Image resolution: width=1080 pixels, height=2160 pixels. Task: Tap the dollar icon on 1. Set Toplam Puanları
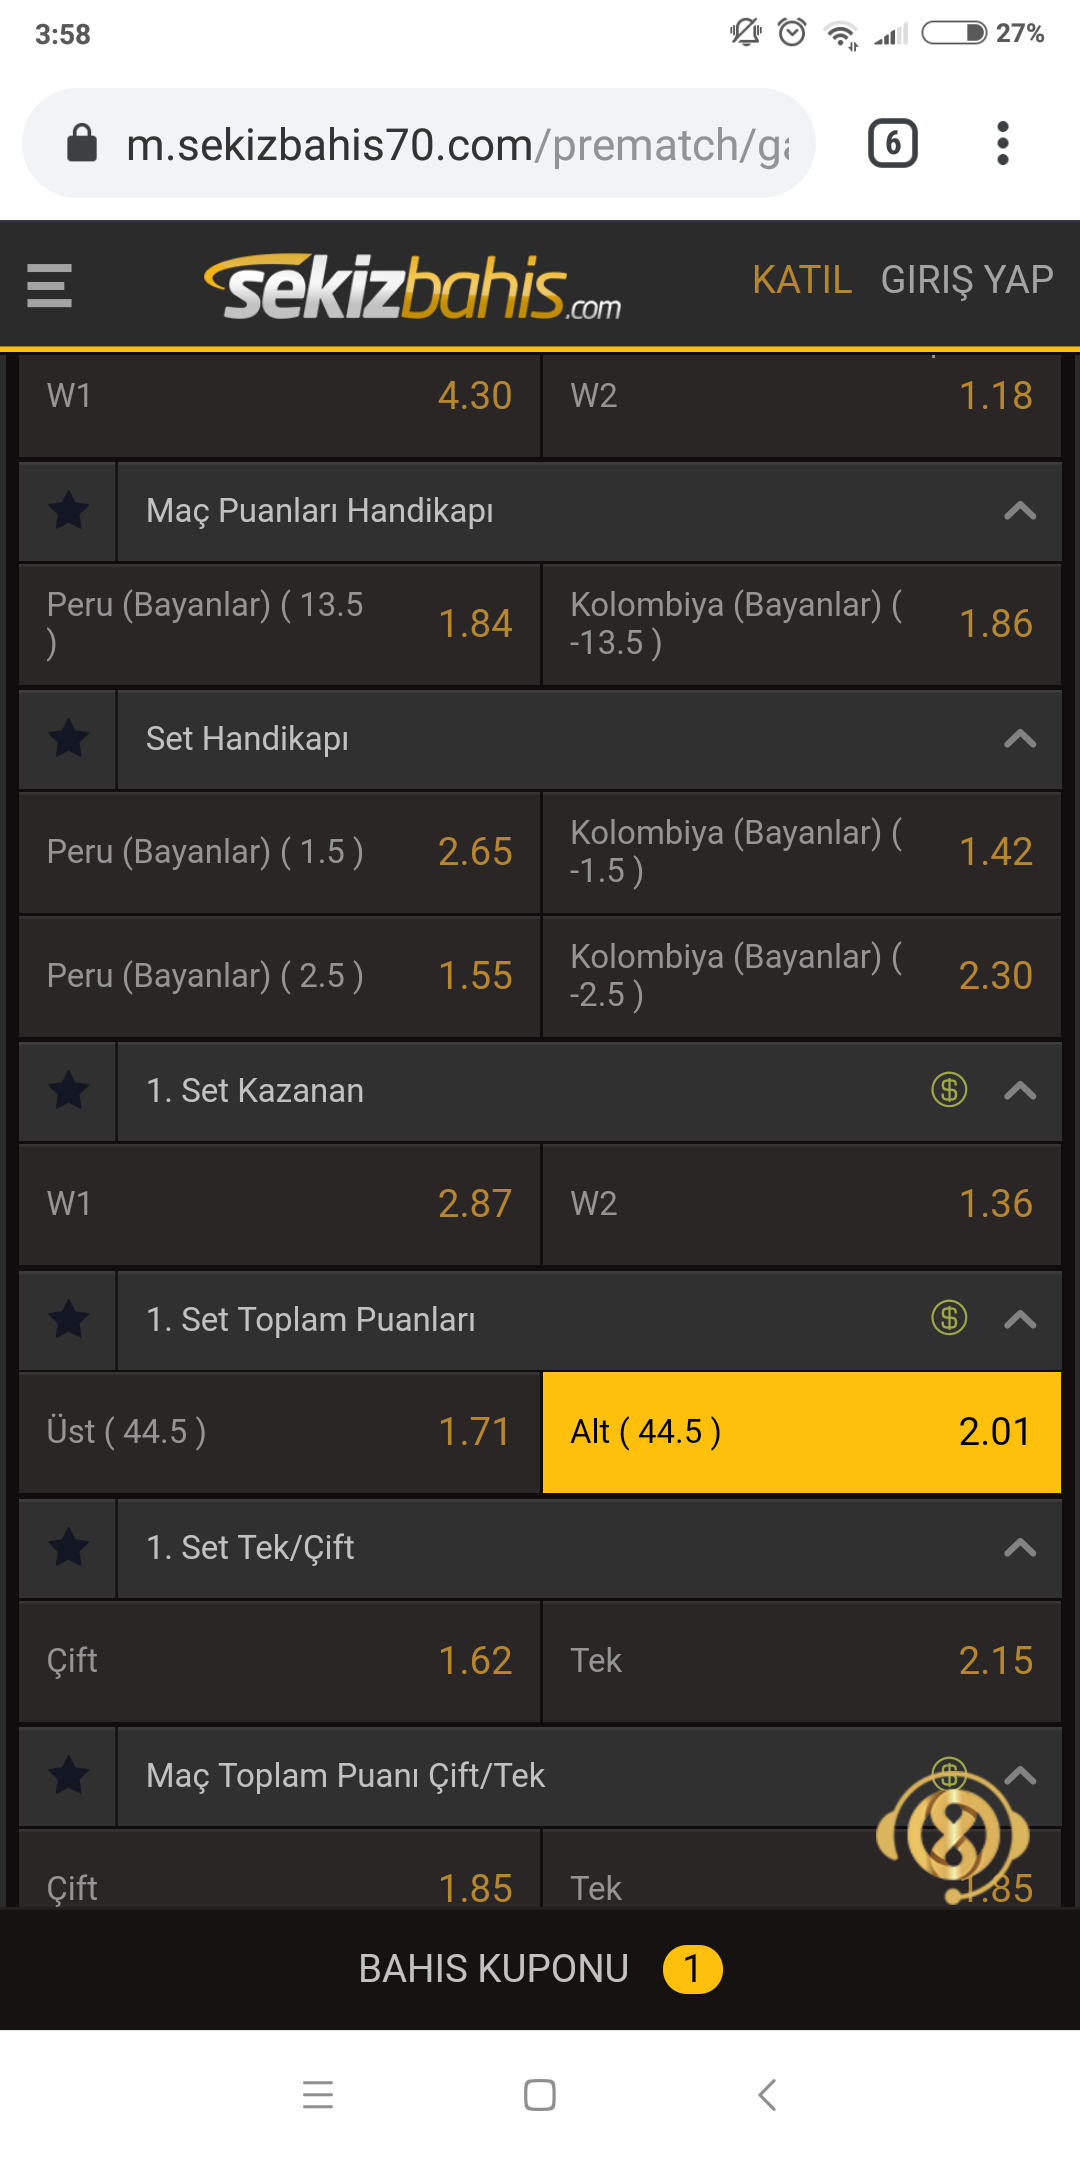(x=949, y=1318)
